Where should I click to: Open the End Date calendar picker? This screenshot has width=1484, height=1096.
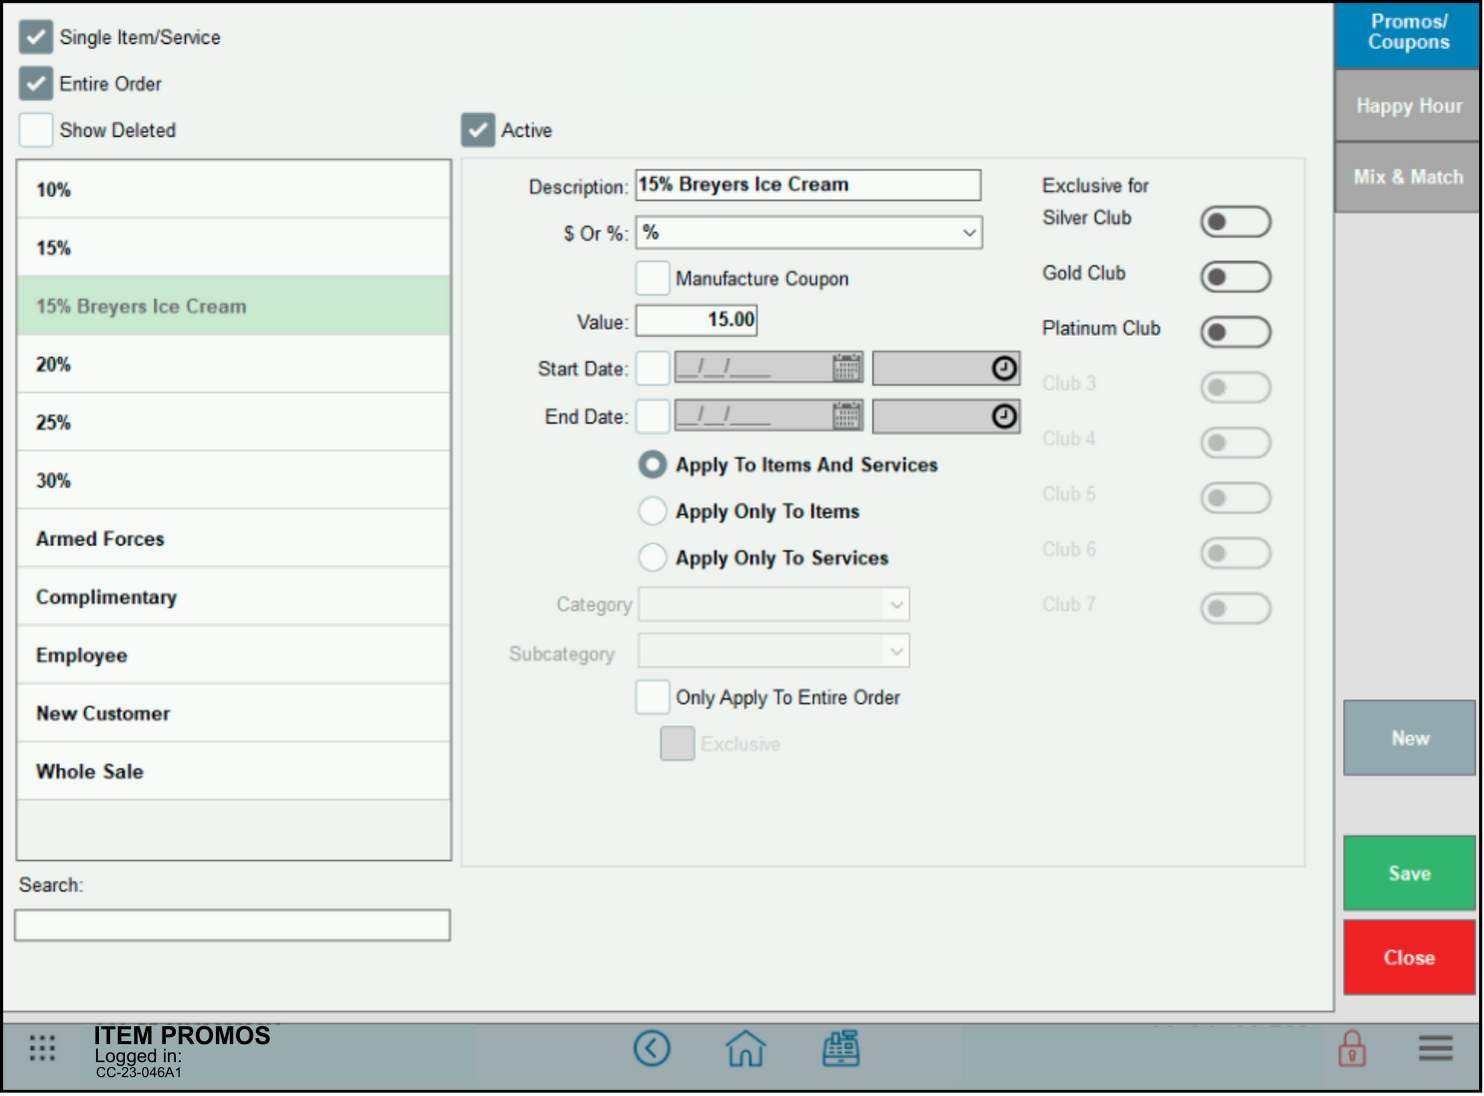847,416
